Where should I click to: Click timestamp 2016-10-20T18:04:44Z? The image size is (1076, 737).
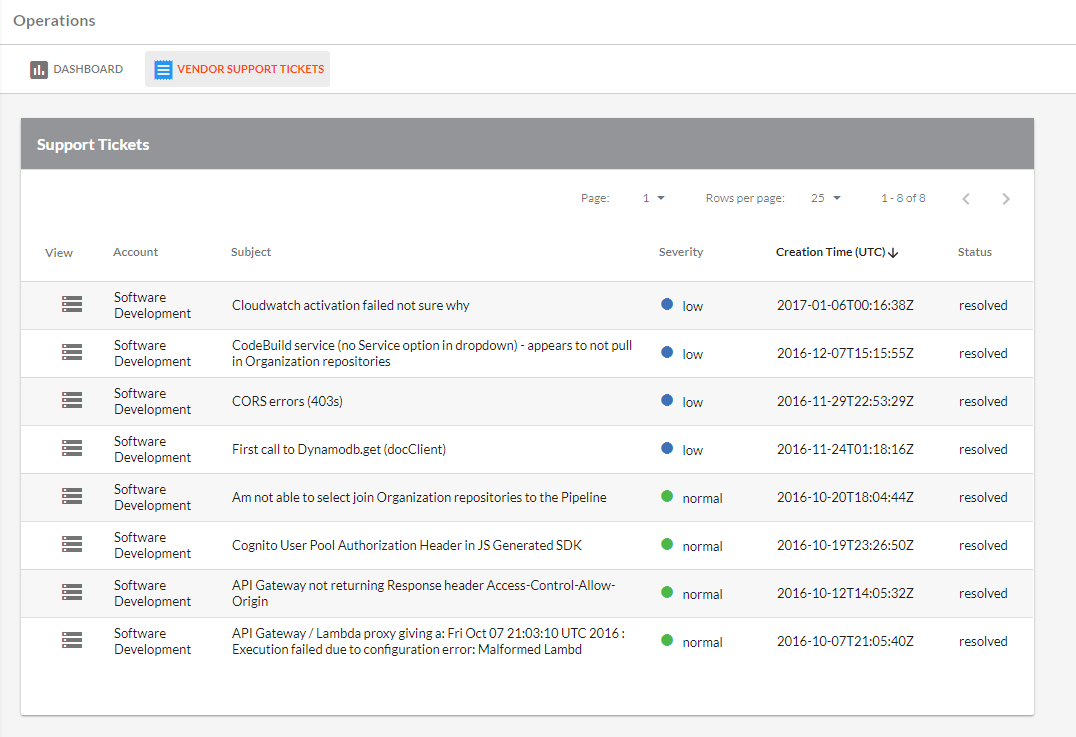[x=845, y=498]
